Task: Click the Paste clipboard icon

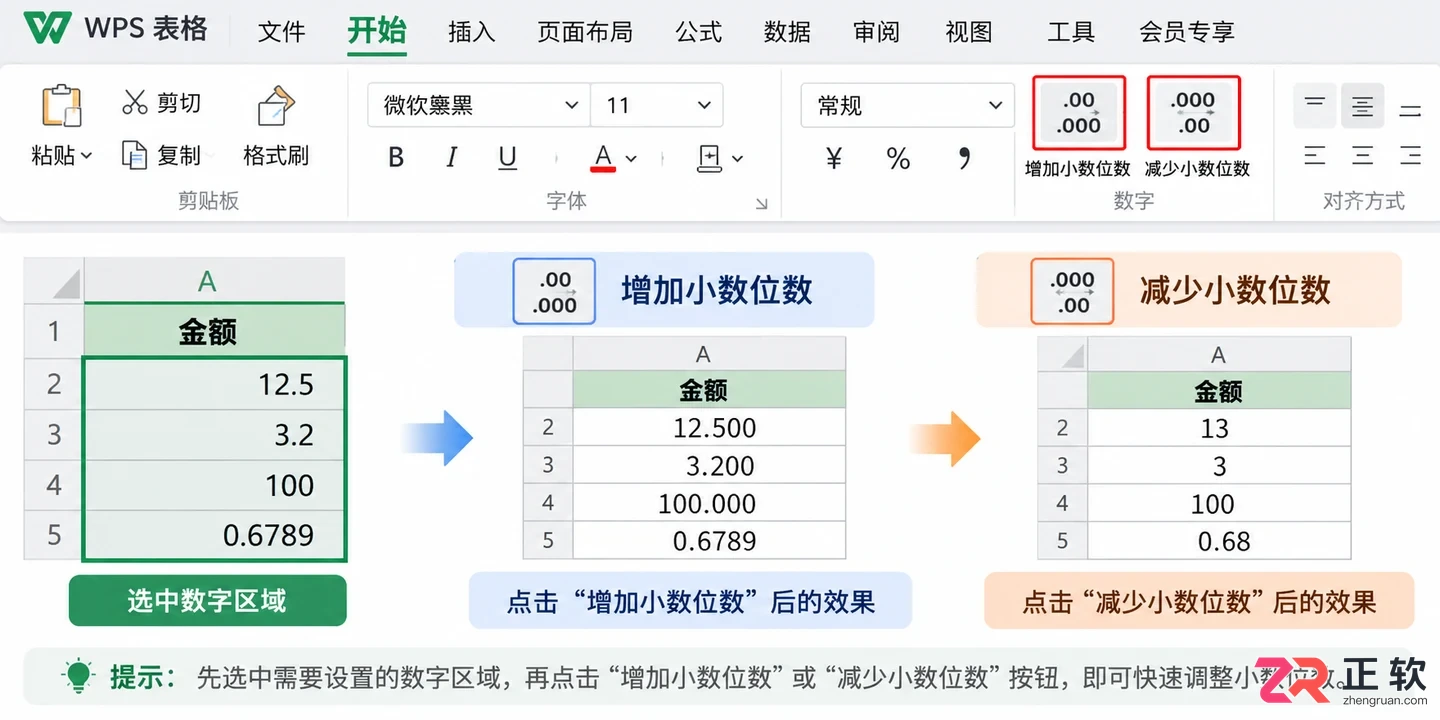Action: tap(61, 106)
